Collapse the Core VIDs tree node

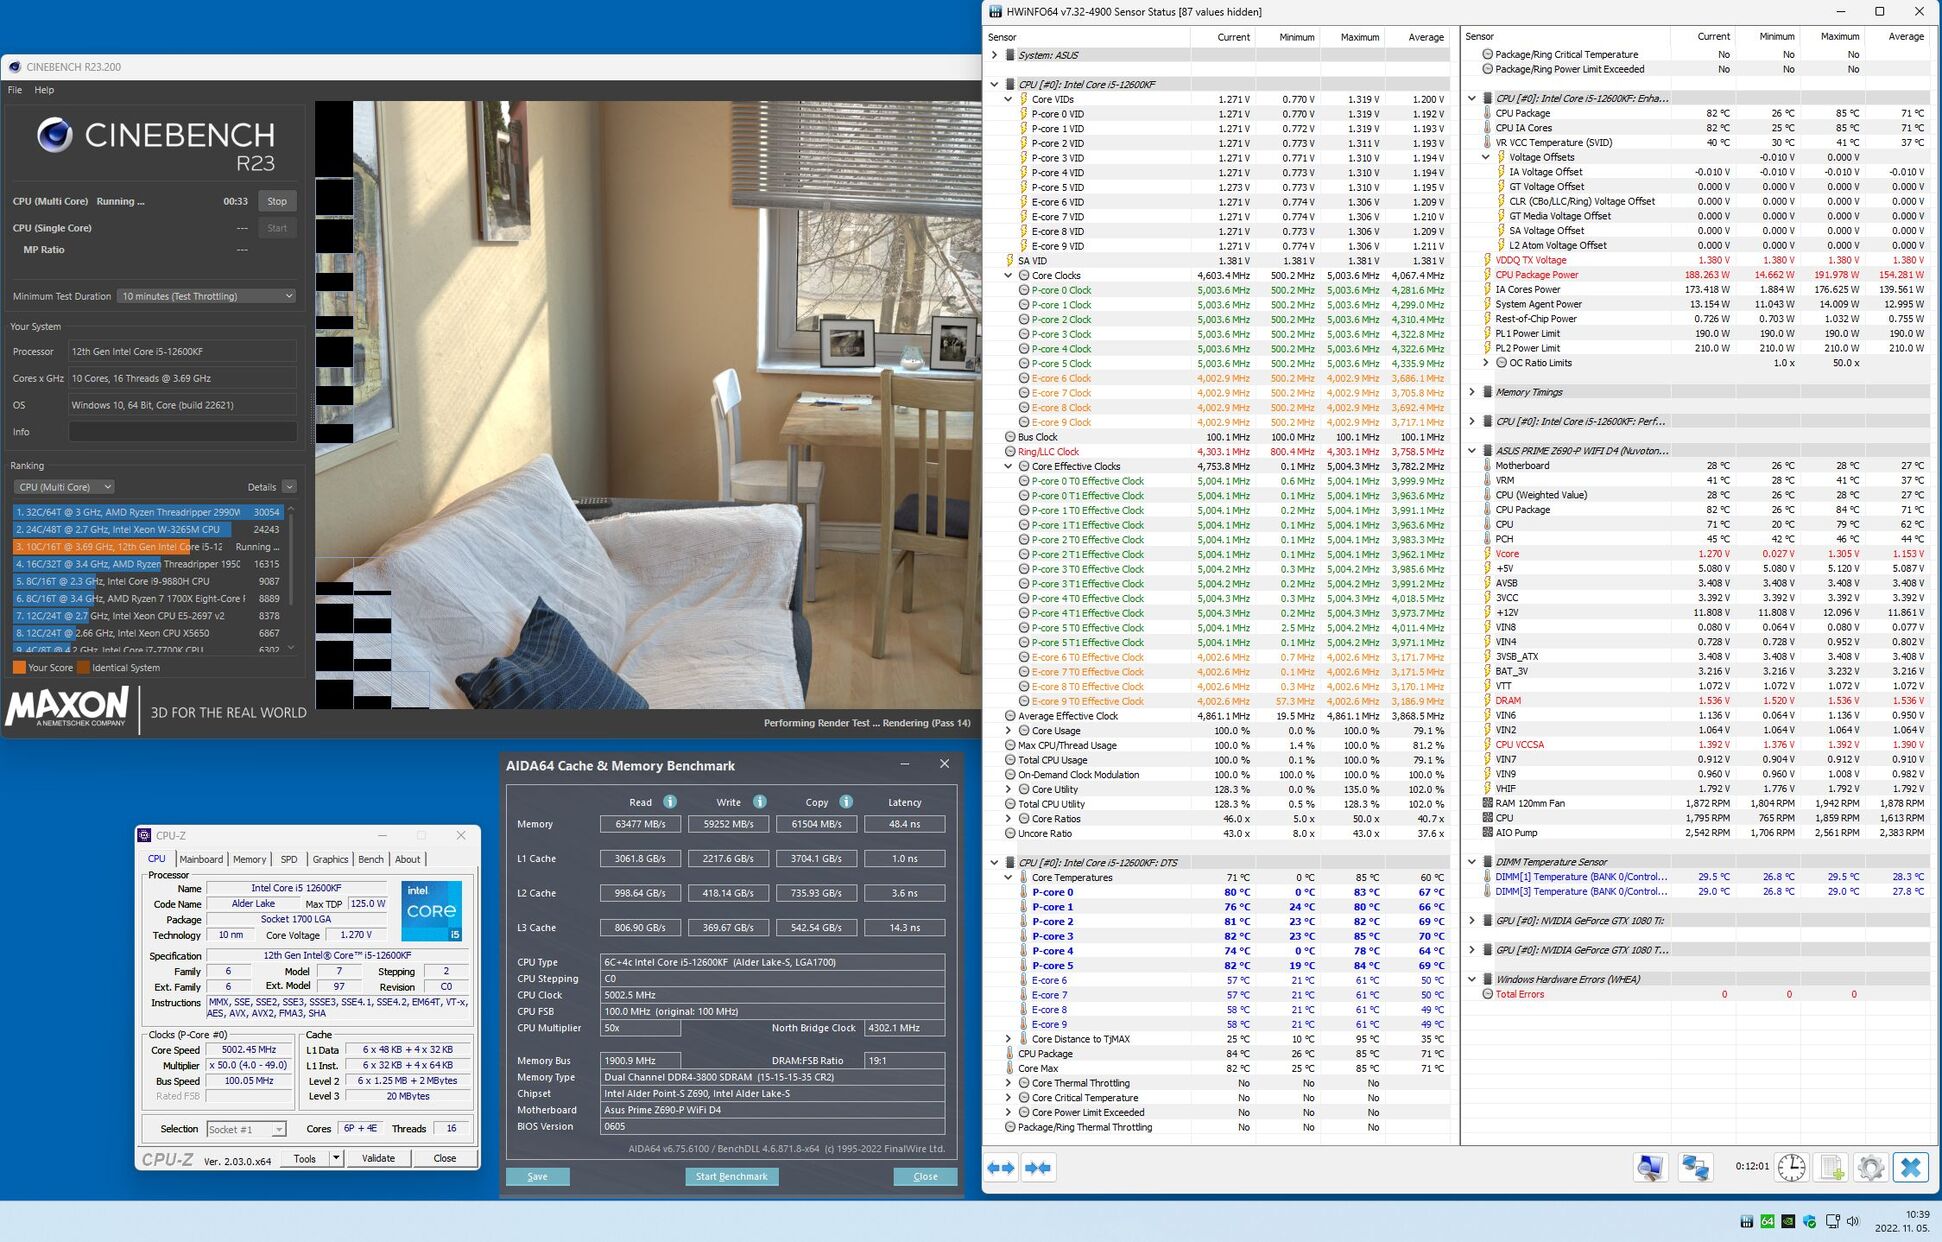coord(1008,99)
